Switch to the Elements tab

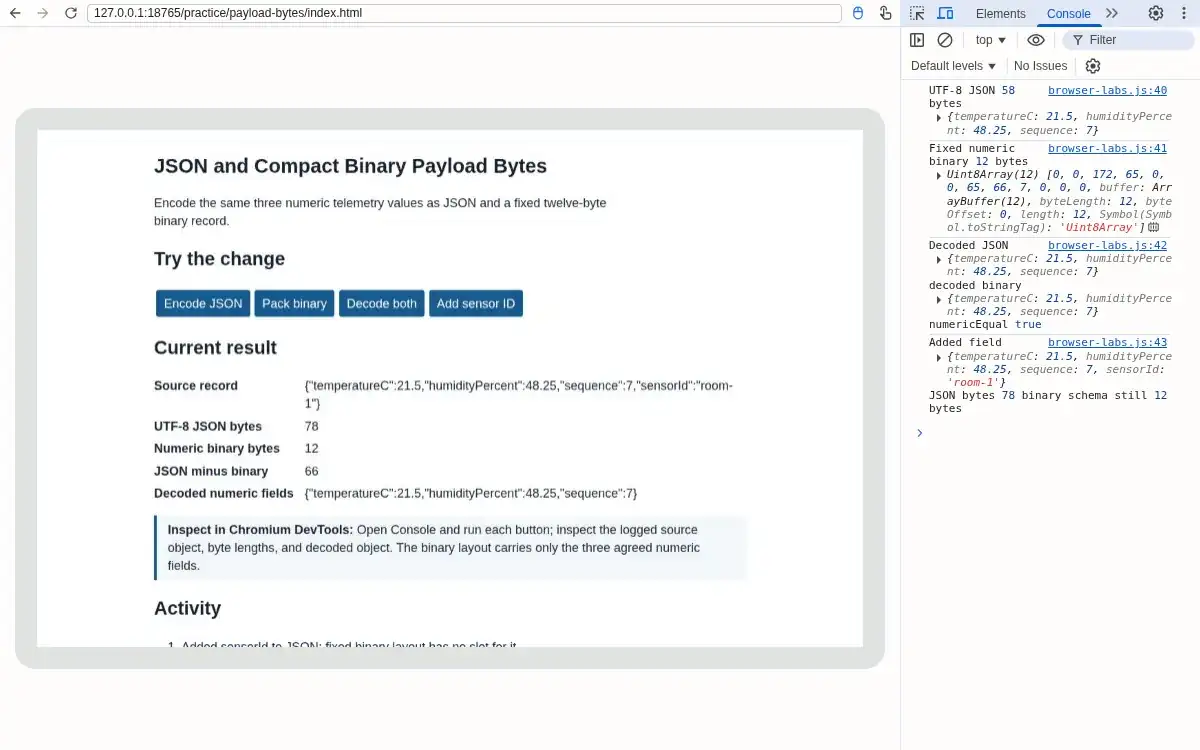(1001, 14)
